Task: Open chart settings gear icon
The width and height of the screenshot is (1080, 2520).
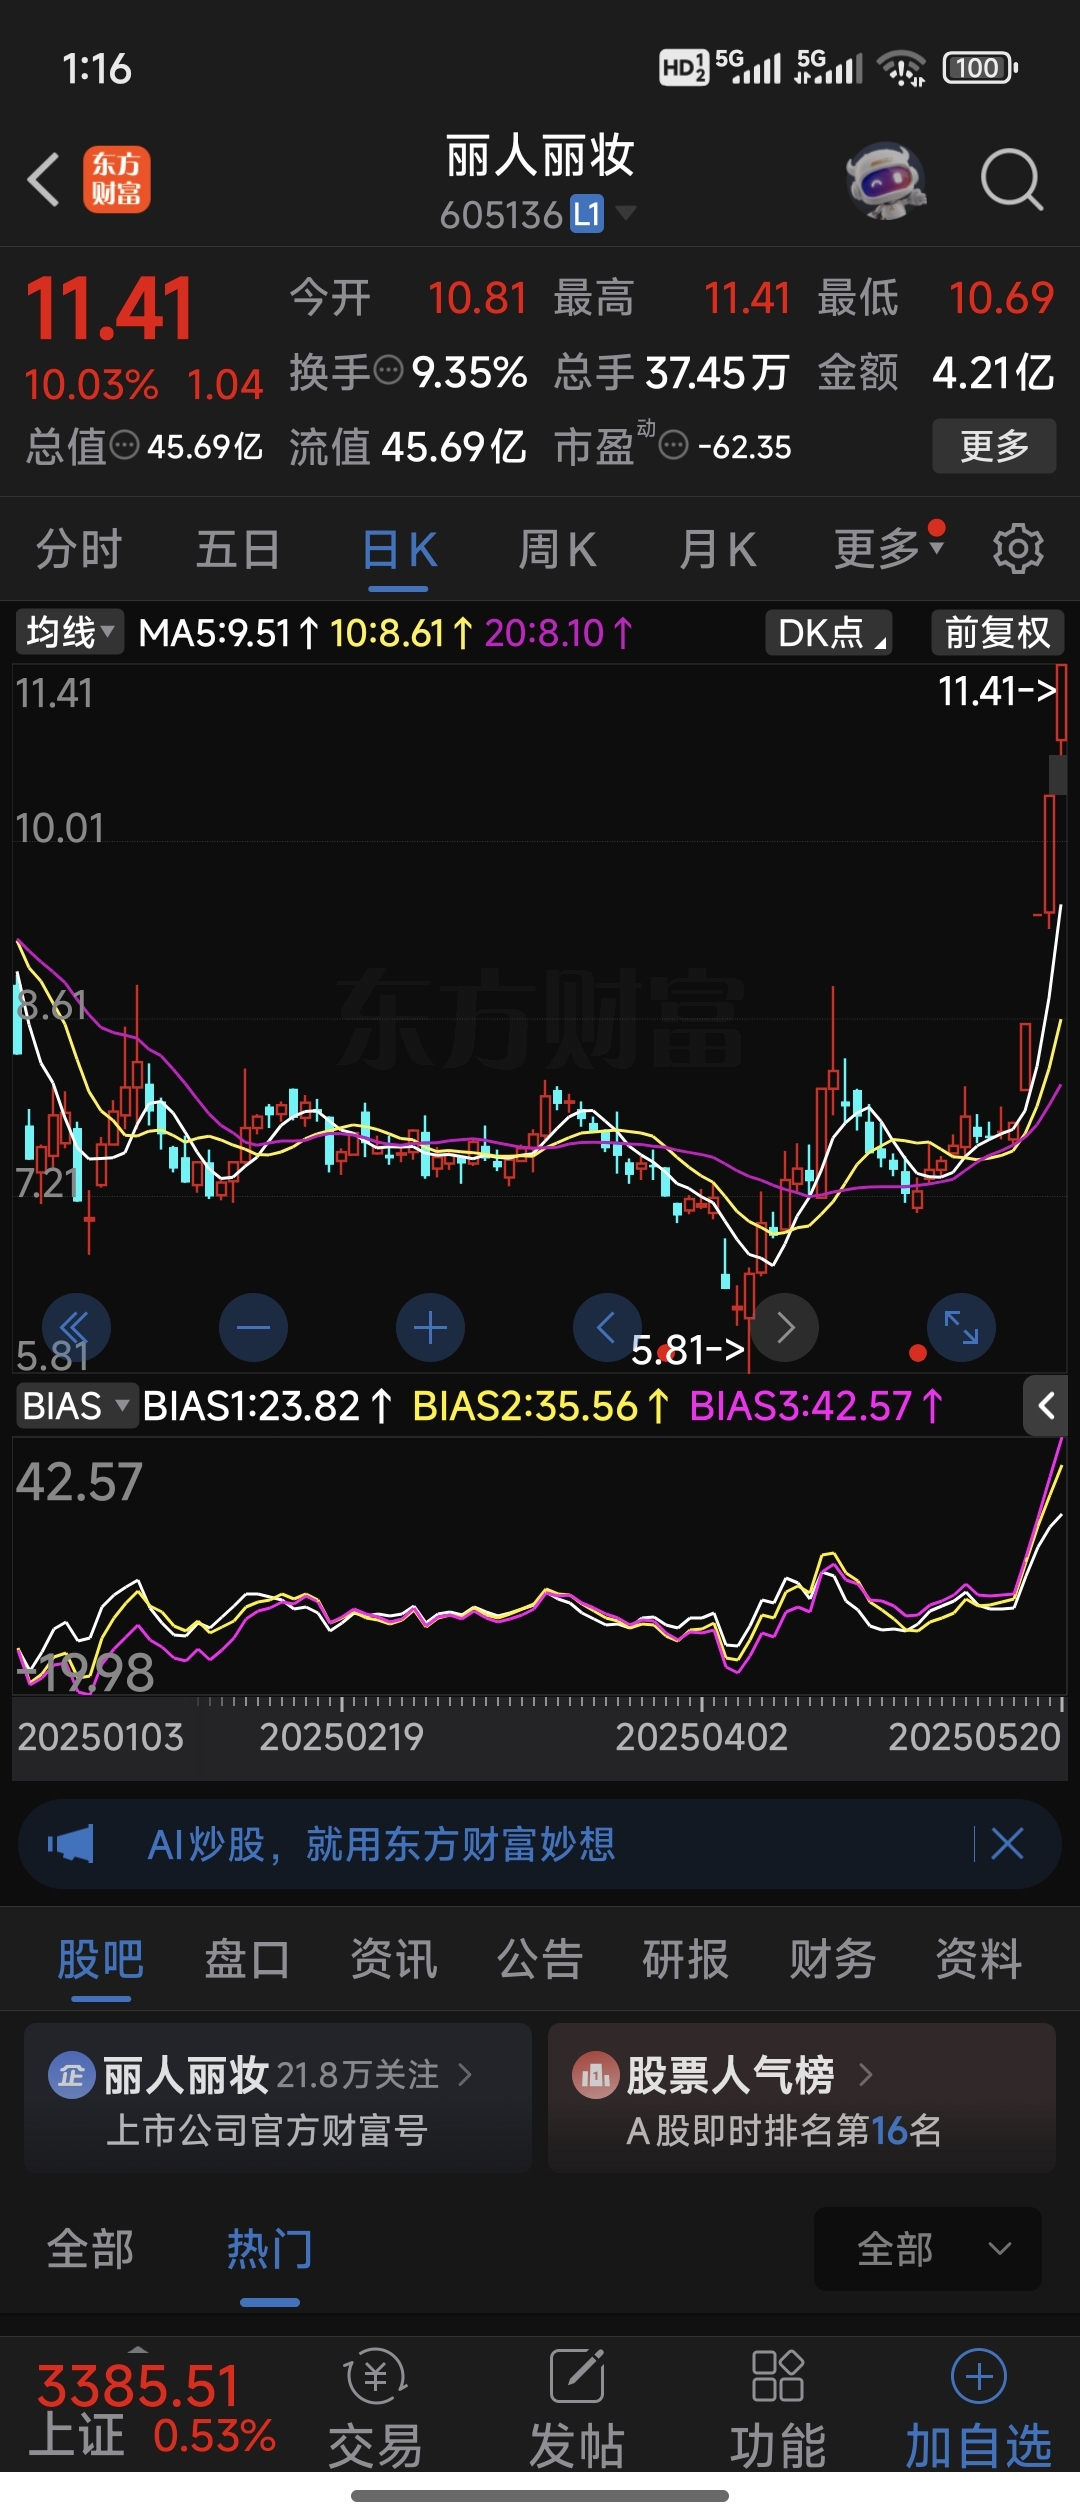Action: pyautogui.click(x=1018, y=548)
